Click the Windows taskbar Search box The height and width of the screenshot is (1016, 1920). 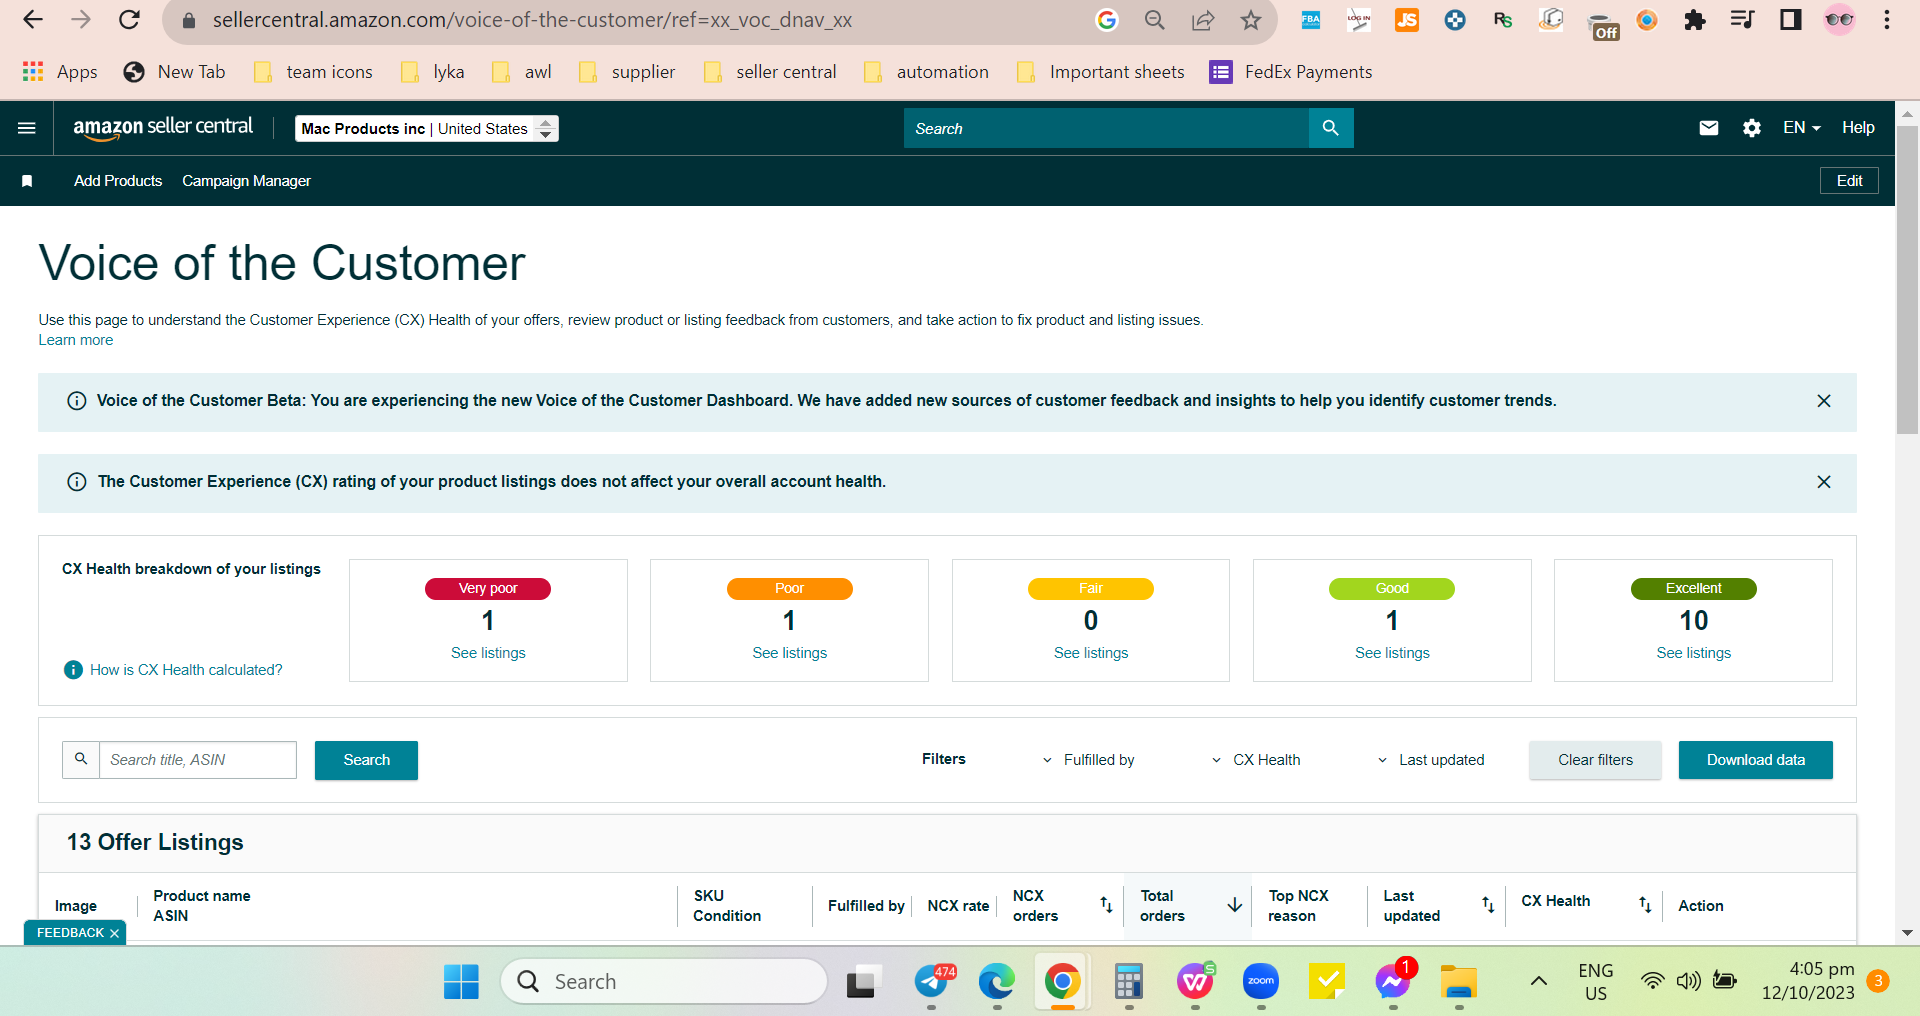click(x=664, y=982)
